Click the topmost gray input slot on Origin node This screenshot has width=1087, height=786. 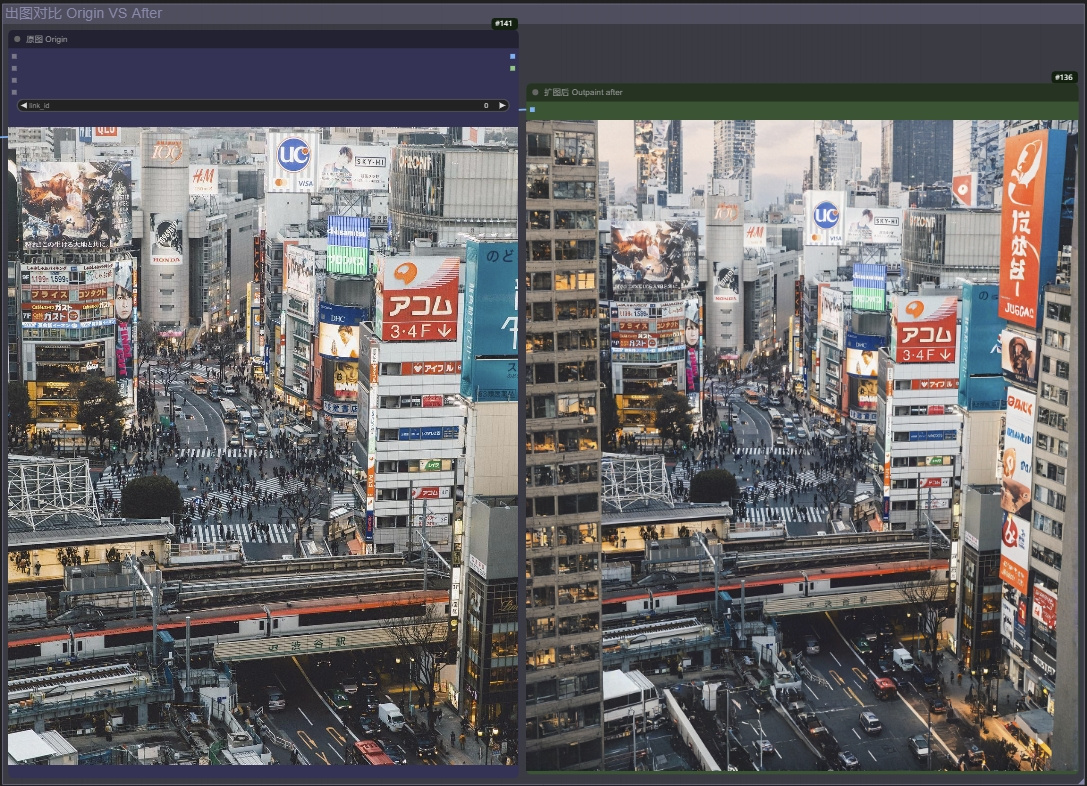(x=15, y=57)
